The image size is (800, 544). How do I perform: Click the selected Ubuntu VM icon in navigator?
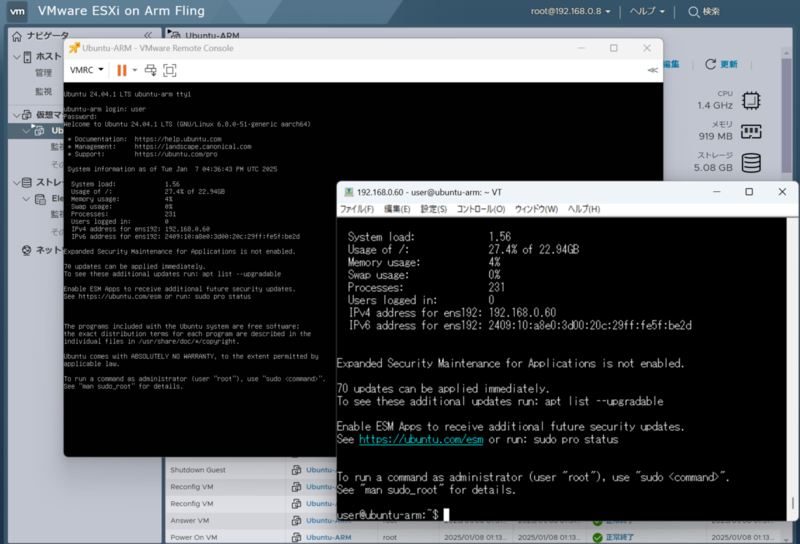pyautogui.click(x=38, y=130)
